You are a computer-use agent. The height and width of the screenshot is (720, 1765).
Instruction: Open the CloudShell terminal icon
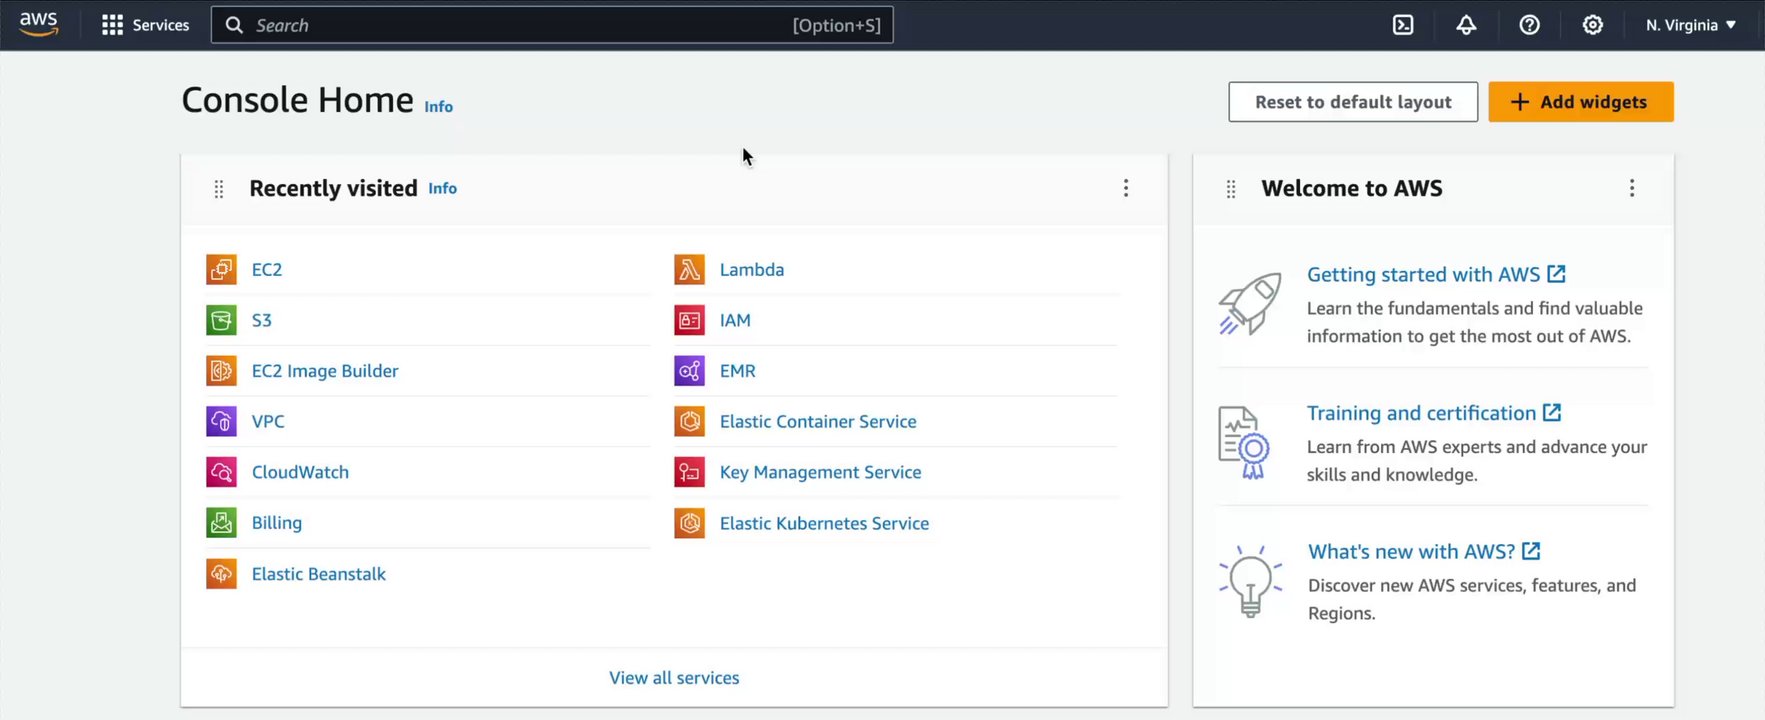[1403, 25]
